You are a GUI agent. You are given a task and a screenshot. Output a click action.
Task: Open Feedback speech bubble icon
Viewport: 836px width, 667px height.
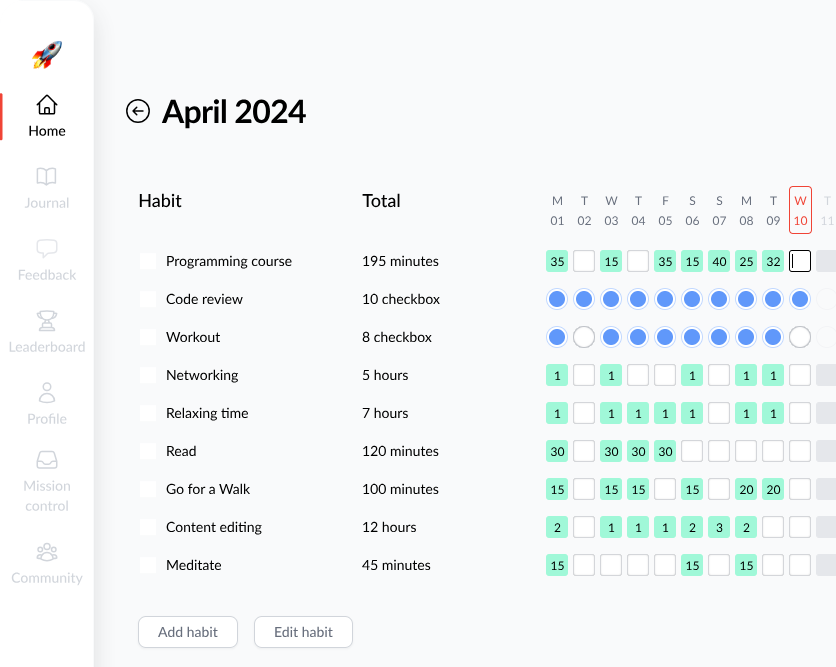pos(47,248)
